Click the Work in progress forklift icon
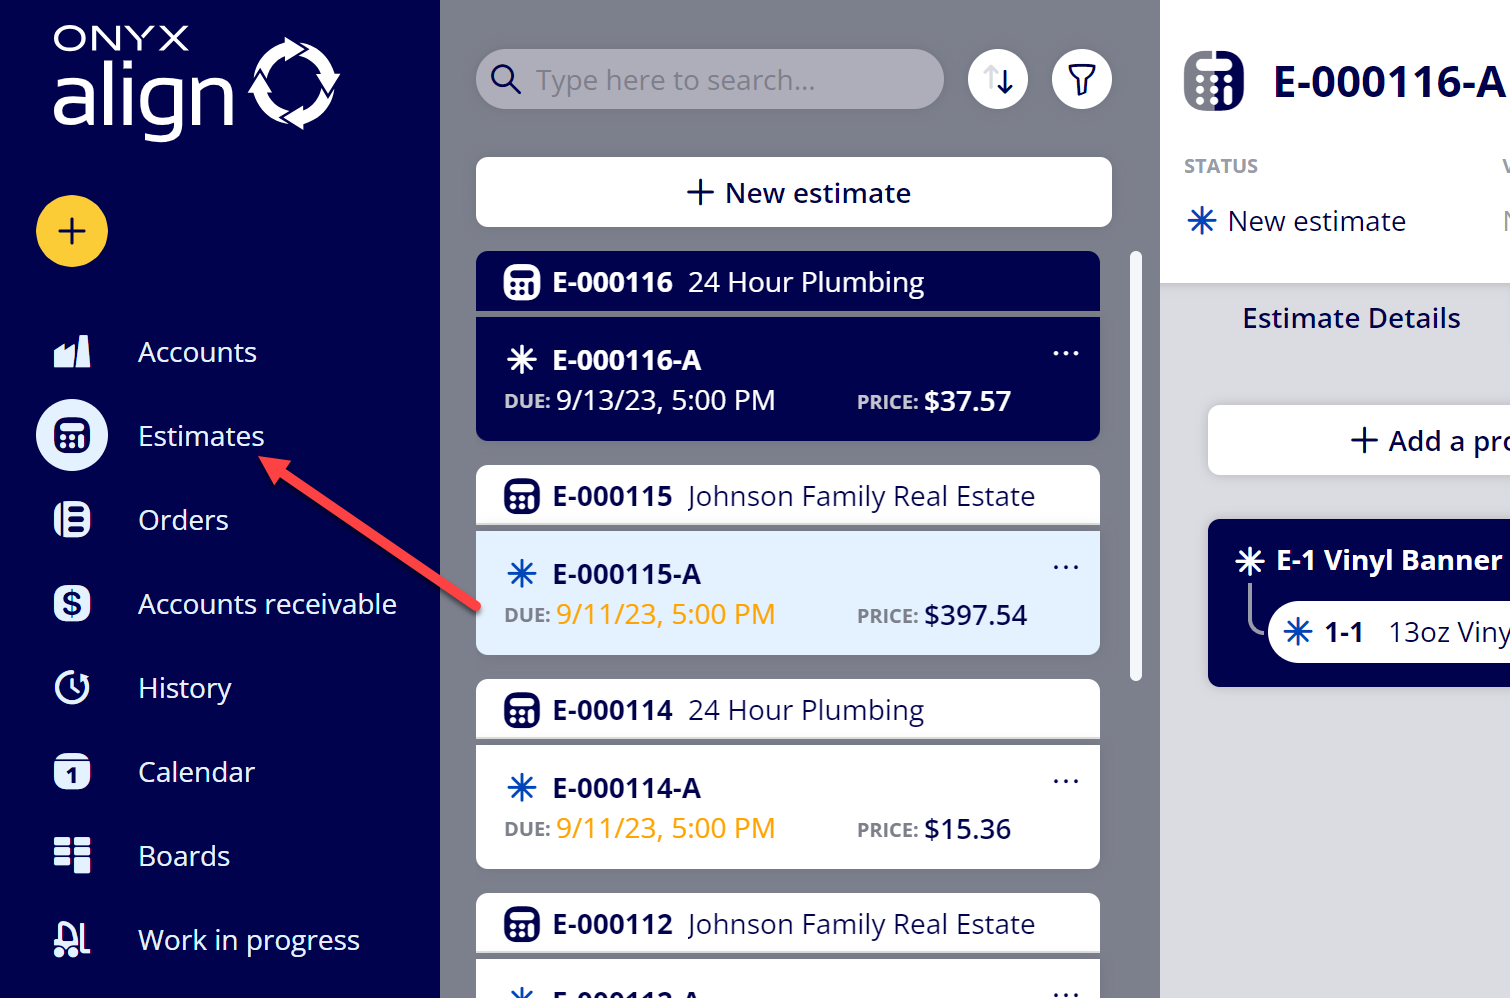The image size is (1510, 998). [72, 939]
